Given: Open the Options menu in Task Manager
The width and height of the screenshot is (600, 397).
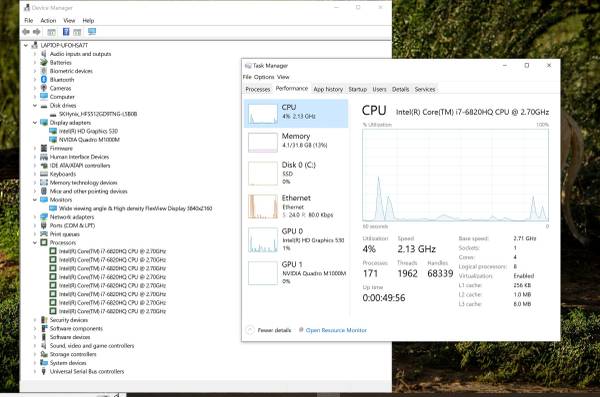Looking at the screenshot, I should (x=264, y=77).
